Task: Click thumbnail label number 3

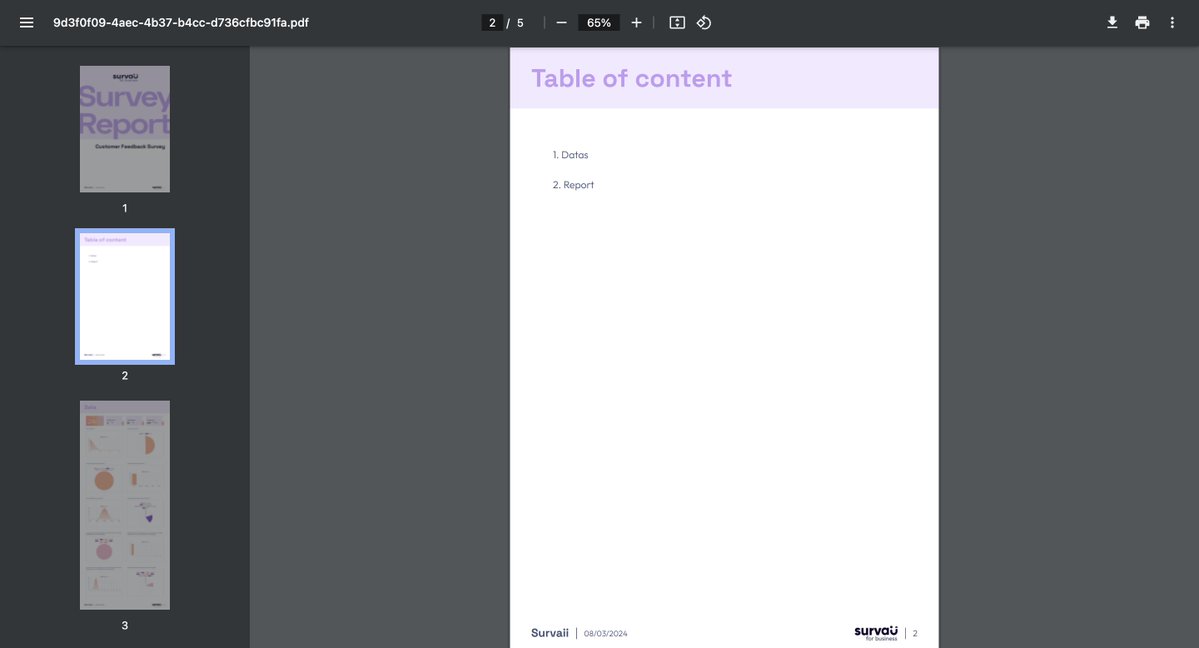Action: click(x=125, y=626)
